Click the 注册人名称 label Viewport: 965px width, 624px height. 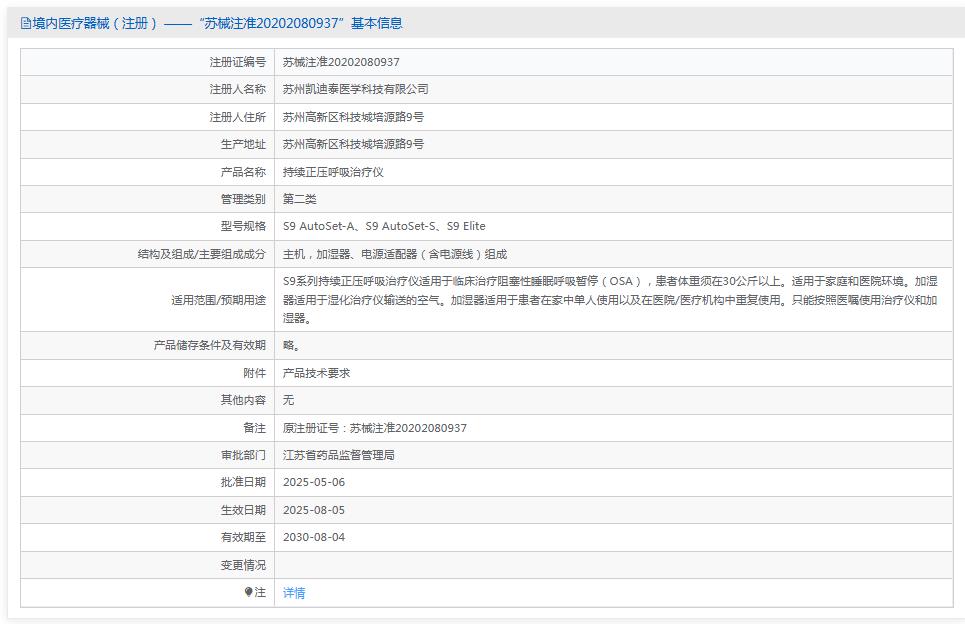[x=238, y=89]
